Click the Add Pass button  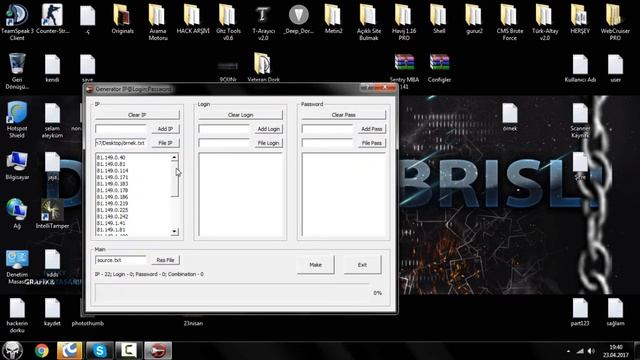point(372,129)
